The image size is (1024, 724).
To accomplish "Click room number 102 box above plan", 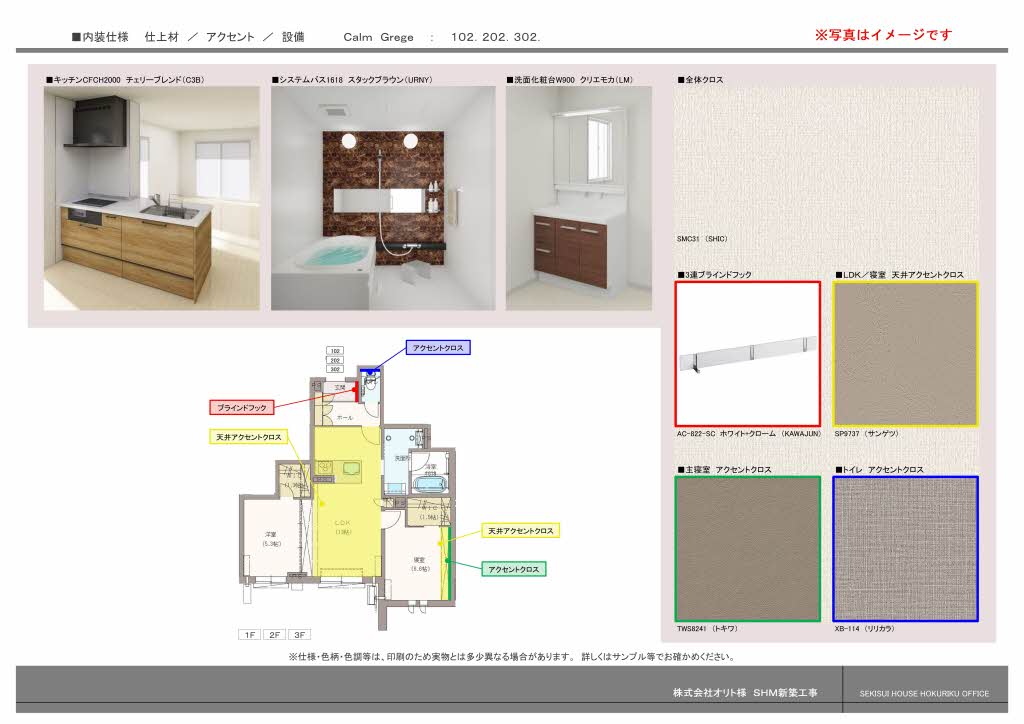I will tap(335, 351).
